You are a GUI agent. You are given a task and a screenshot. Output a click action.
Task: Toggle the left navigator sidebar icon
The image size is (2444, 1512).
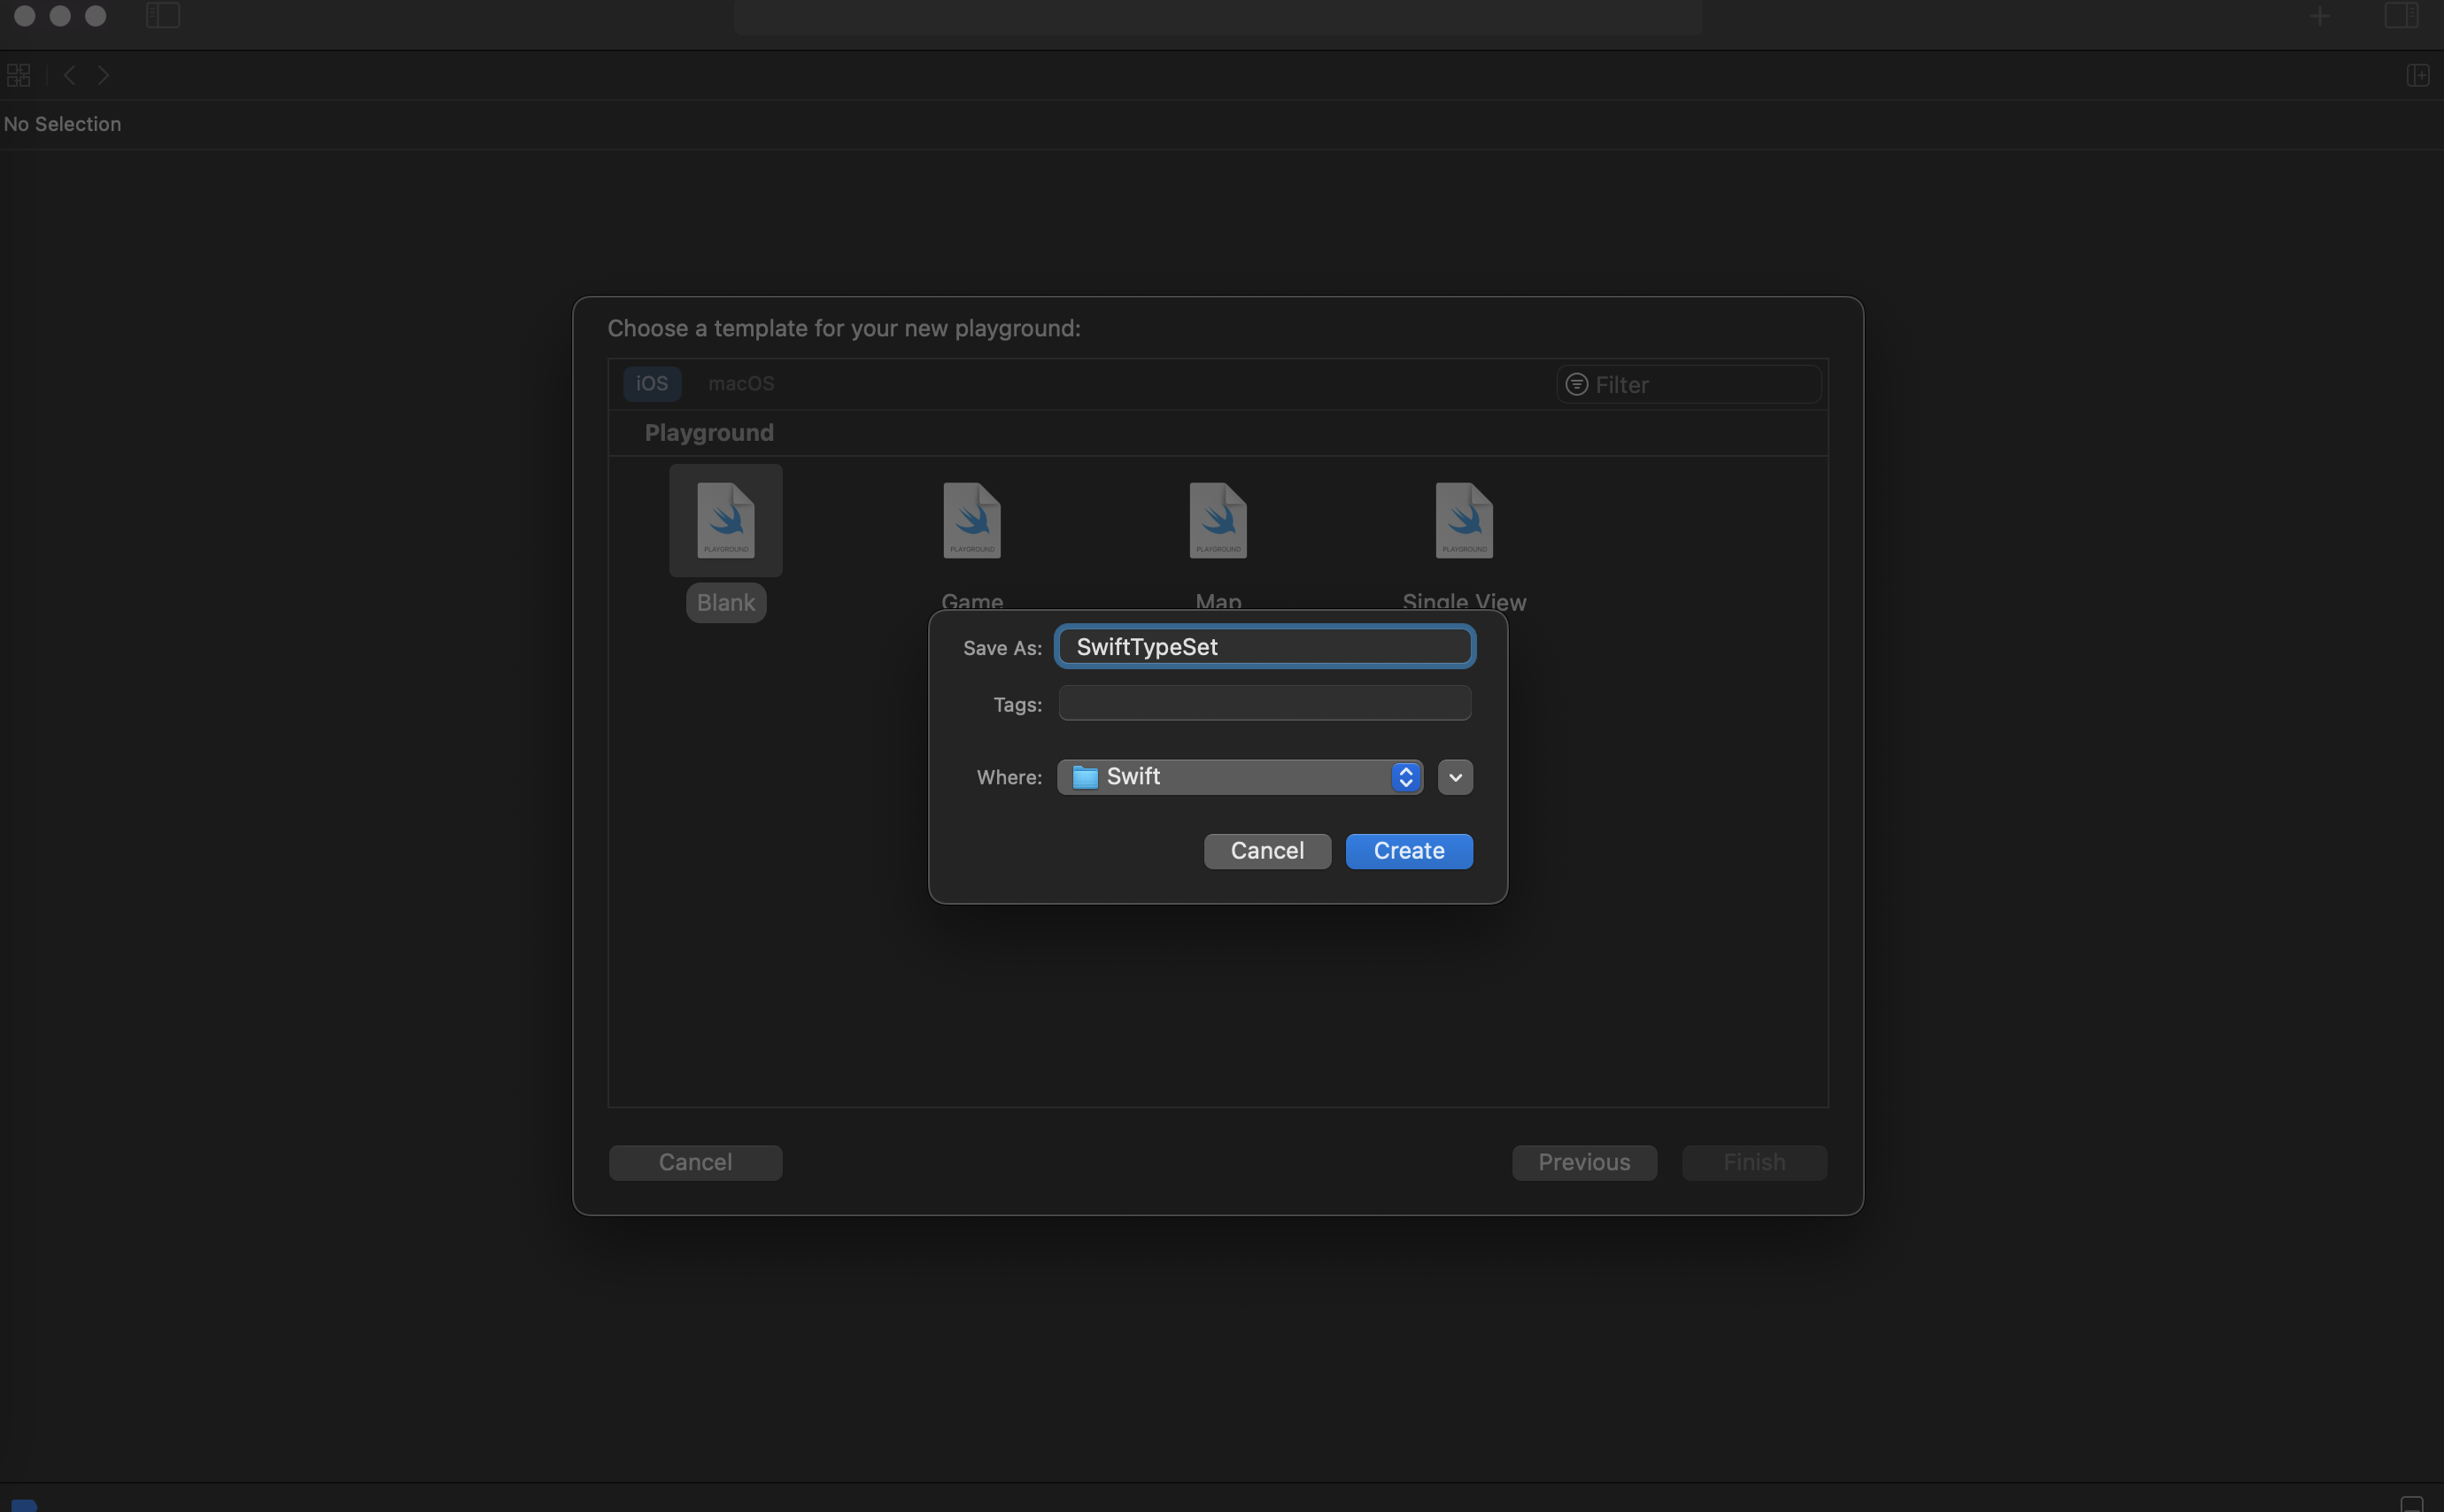[x=163, y=16]
